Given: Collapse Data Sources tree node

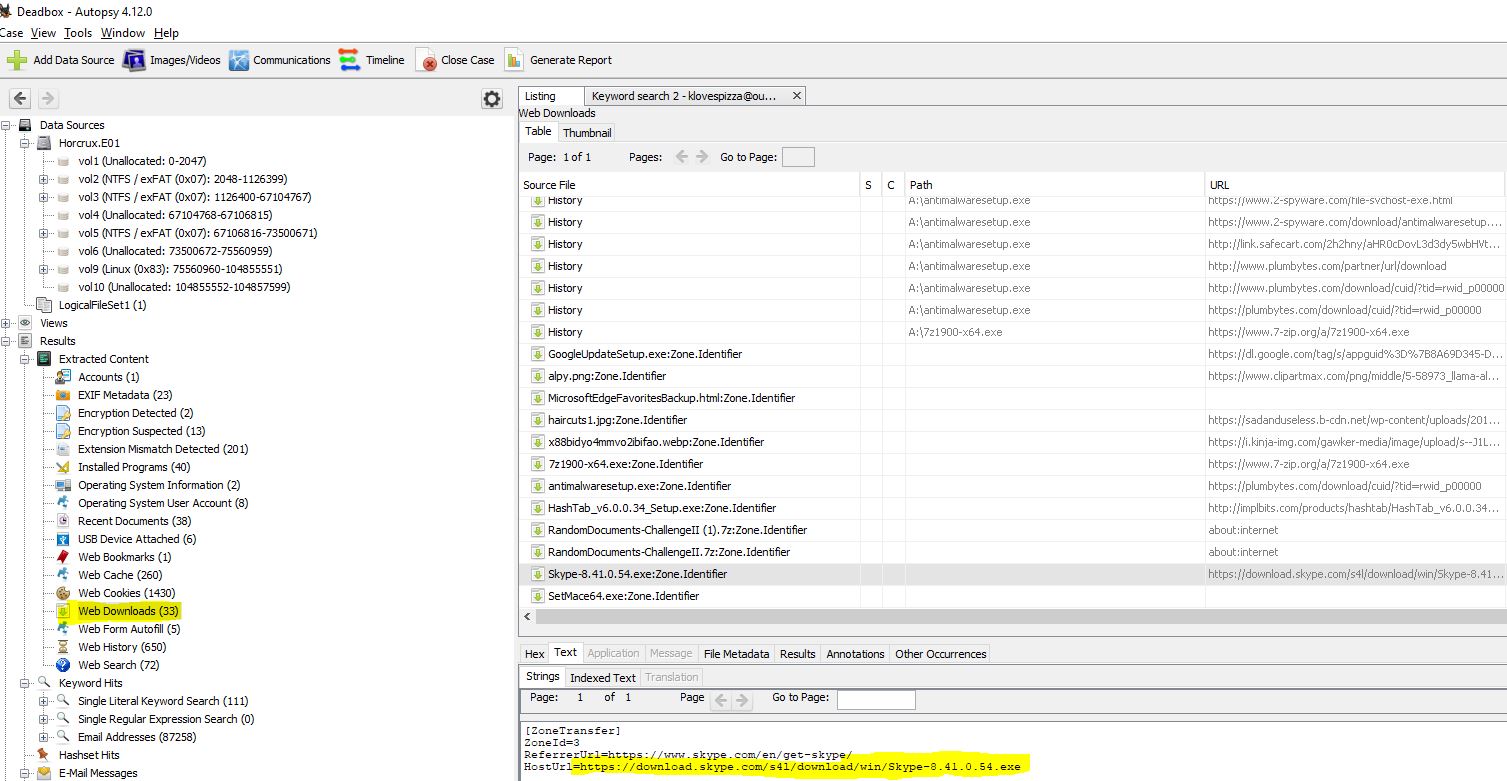Looking at the screenshot, I should (6, 125).
